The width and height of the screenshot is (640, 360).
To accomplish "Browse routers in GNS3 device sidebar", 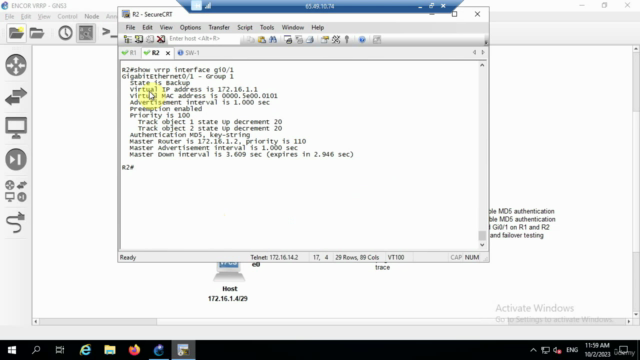I will click(16, 65).
